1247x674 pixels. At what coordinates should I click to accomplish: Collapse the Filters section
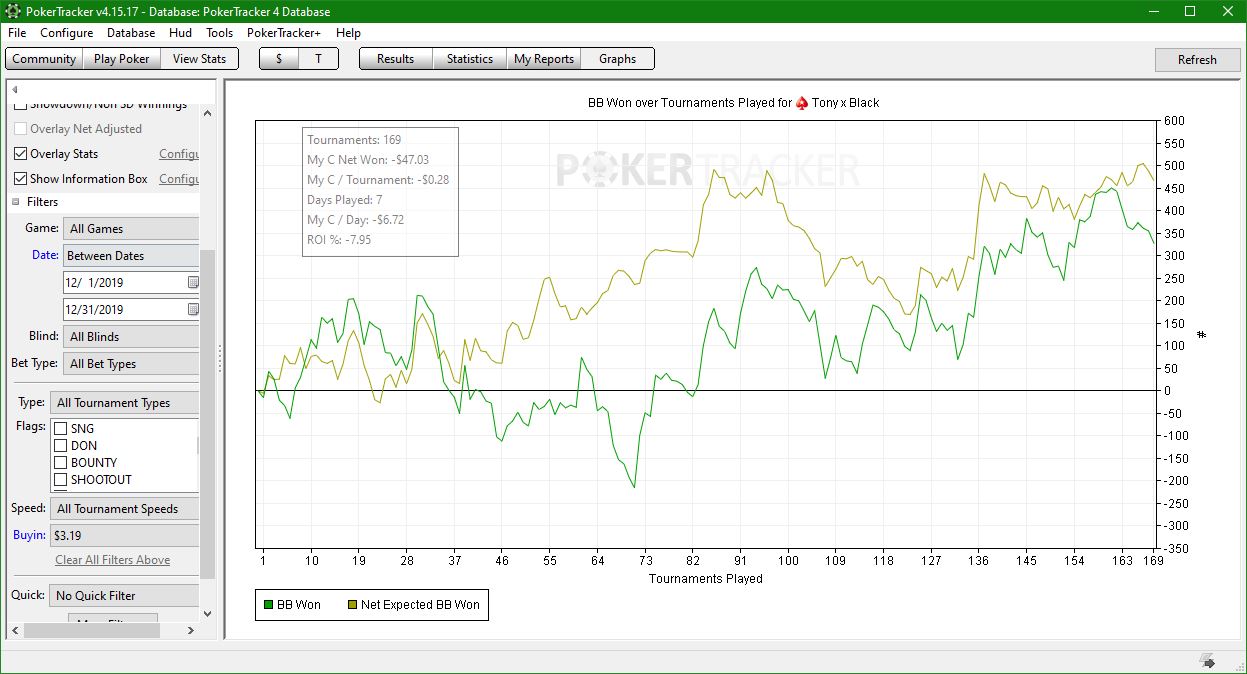(x=16, y=202)
